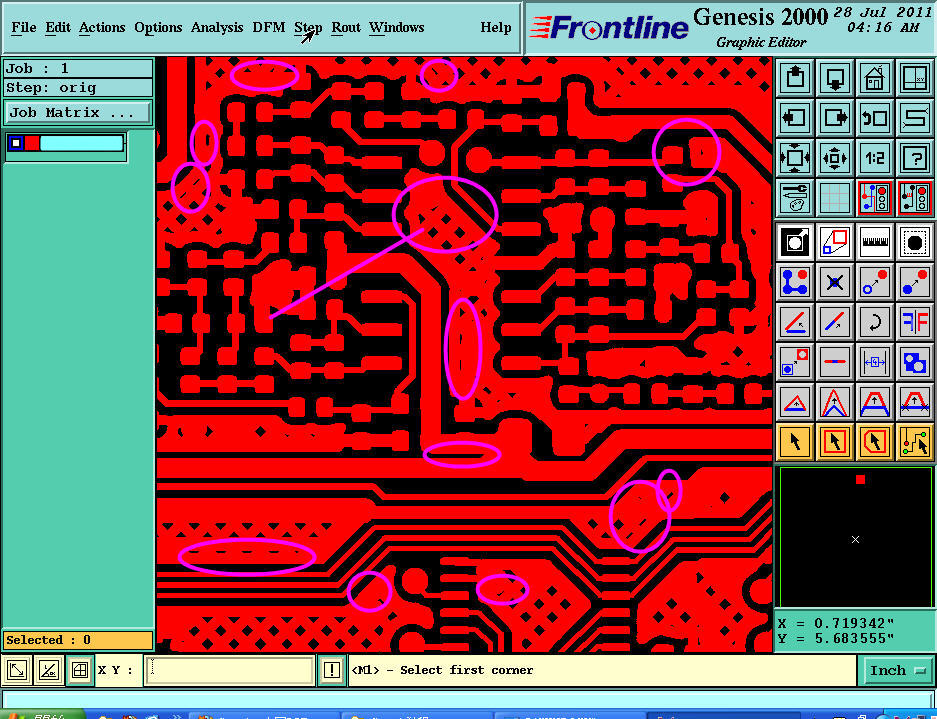This screenshot has height=719, width=937.
Task: Click the horizontal red-blue line segment icon
Action: point(835,362)
